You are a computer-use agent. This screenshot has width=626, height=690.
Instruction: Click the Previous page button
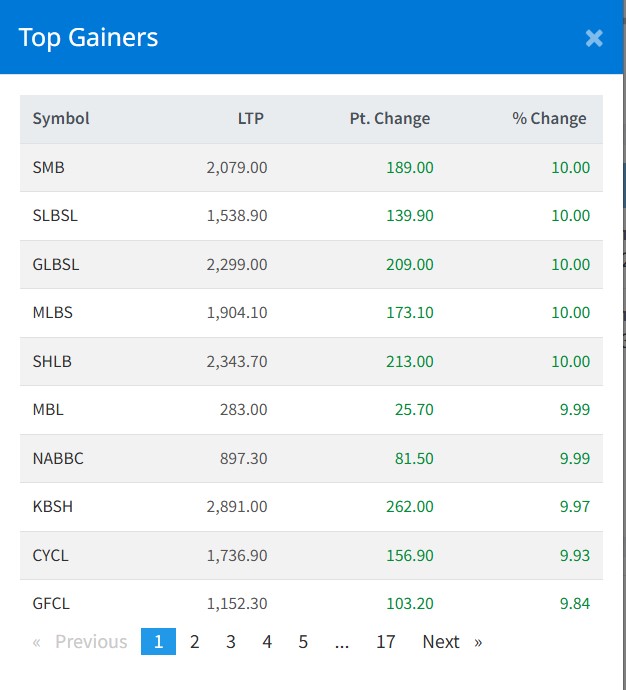81,642
